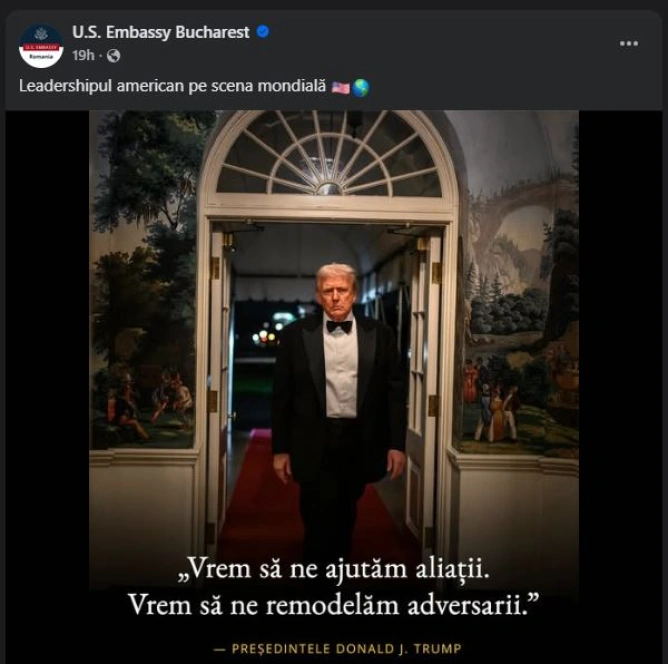668x664 pixels.
Task: Click the arched fanlight window in photo
Action: (329, 155)
